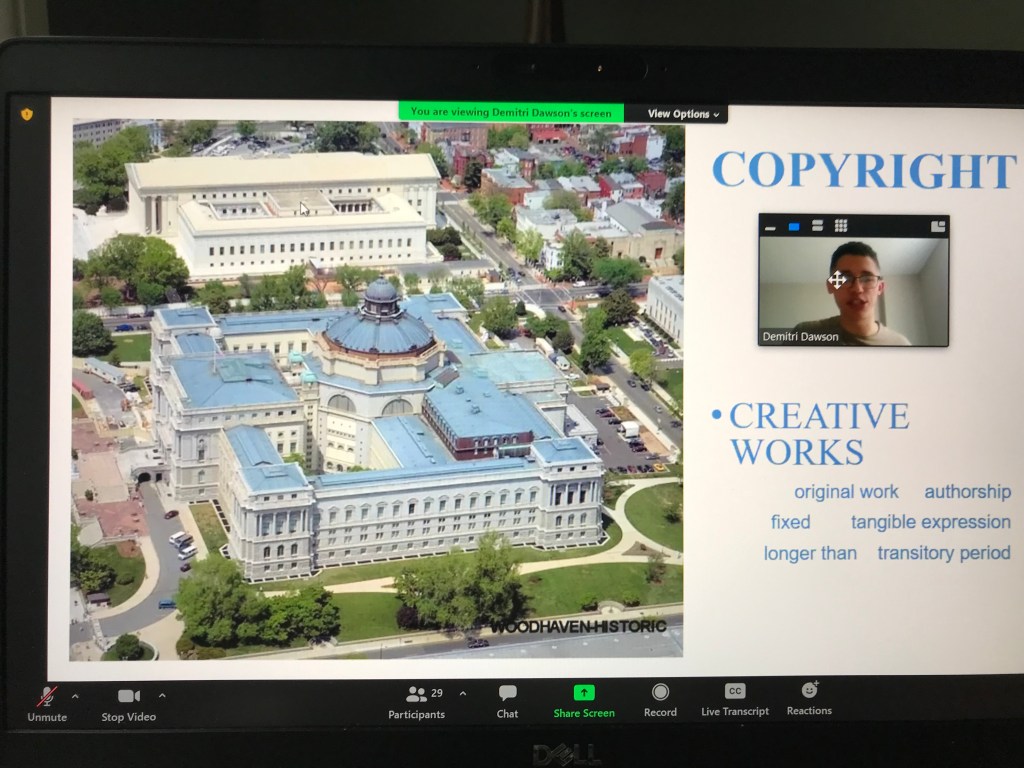Open video options arrow beside Stop Video
This screenshot has height=768, width=1024.
162,694
